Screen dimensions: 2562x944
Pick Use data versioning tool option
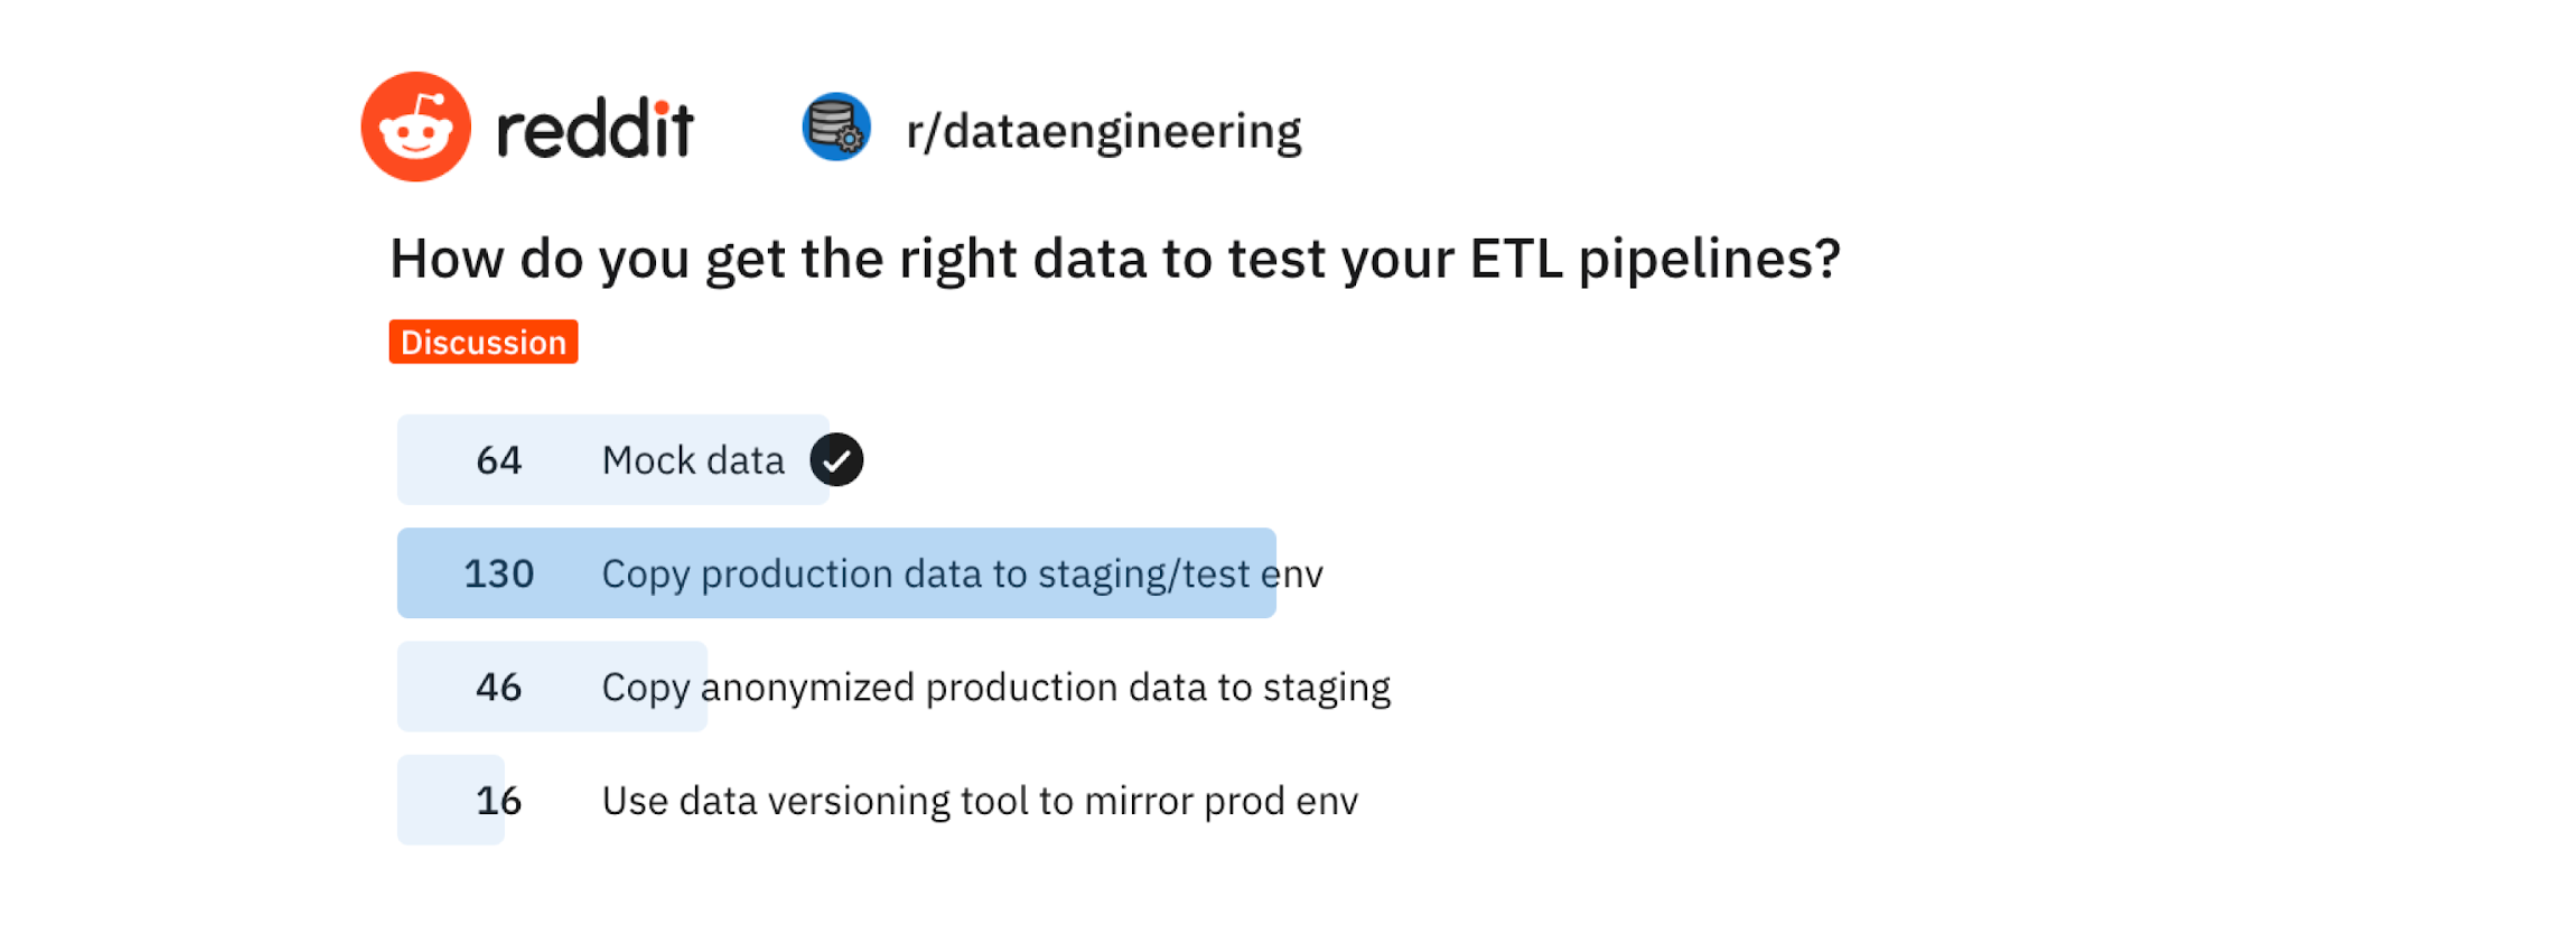tap(978, 801)
